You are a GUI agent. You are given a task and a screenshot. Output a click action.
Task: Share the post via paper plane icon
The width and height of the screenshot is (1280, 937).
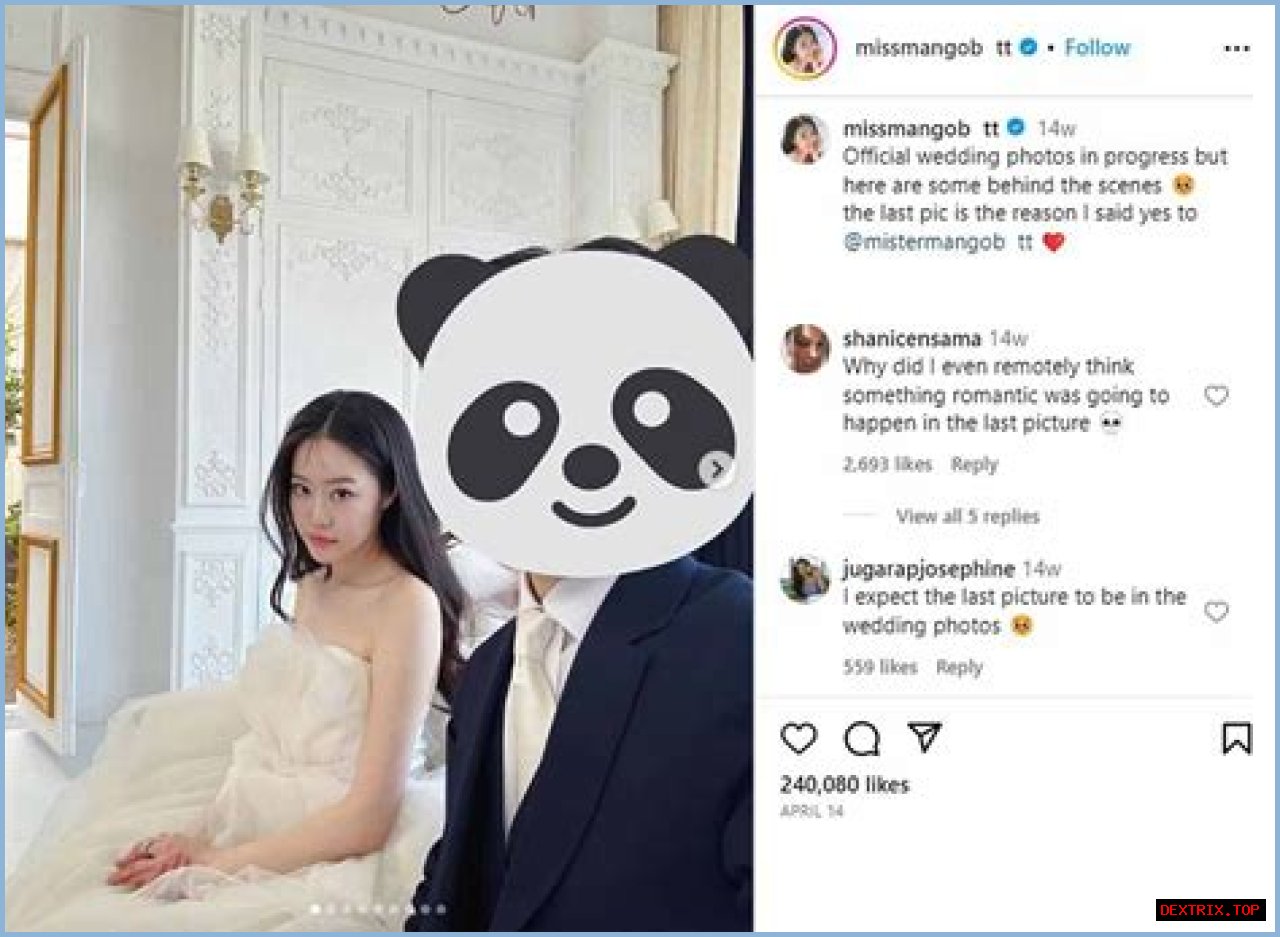point(924,738)
